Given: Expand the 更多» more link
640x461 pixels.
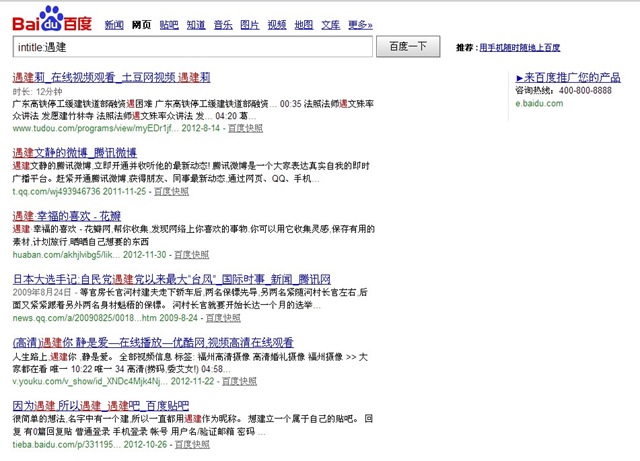Looking at the screenshot, I should pyautogui.click(x=360, y=25).
